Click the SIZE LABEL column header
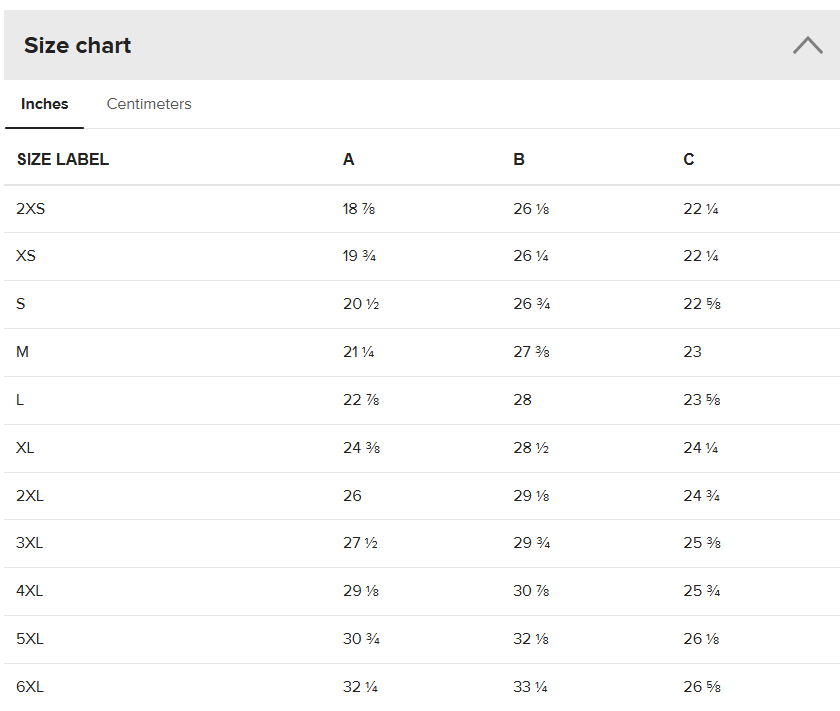Image resolution: width=840 pixels, height=711 pixels. click(63, 160)
